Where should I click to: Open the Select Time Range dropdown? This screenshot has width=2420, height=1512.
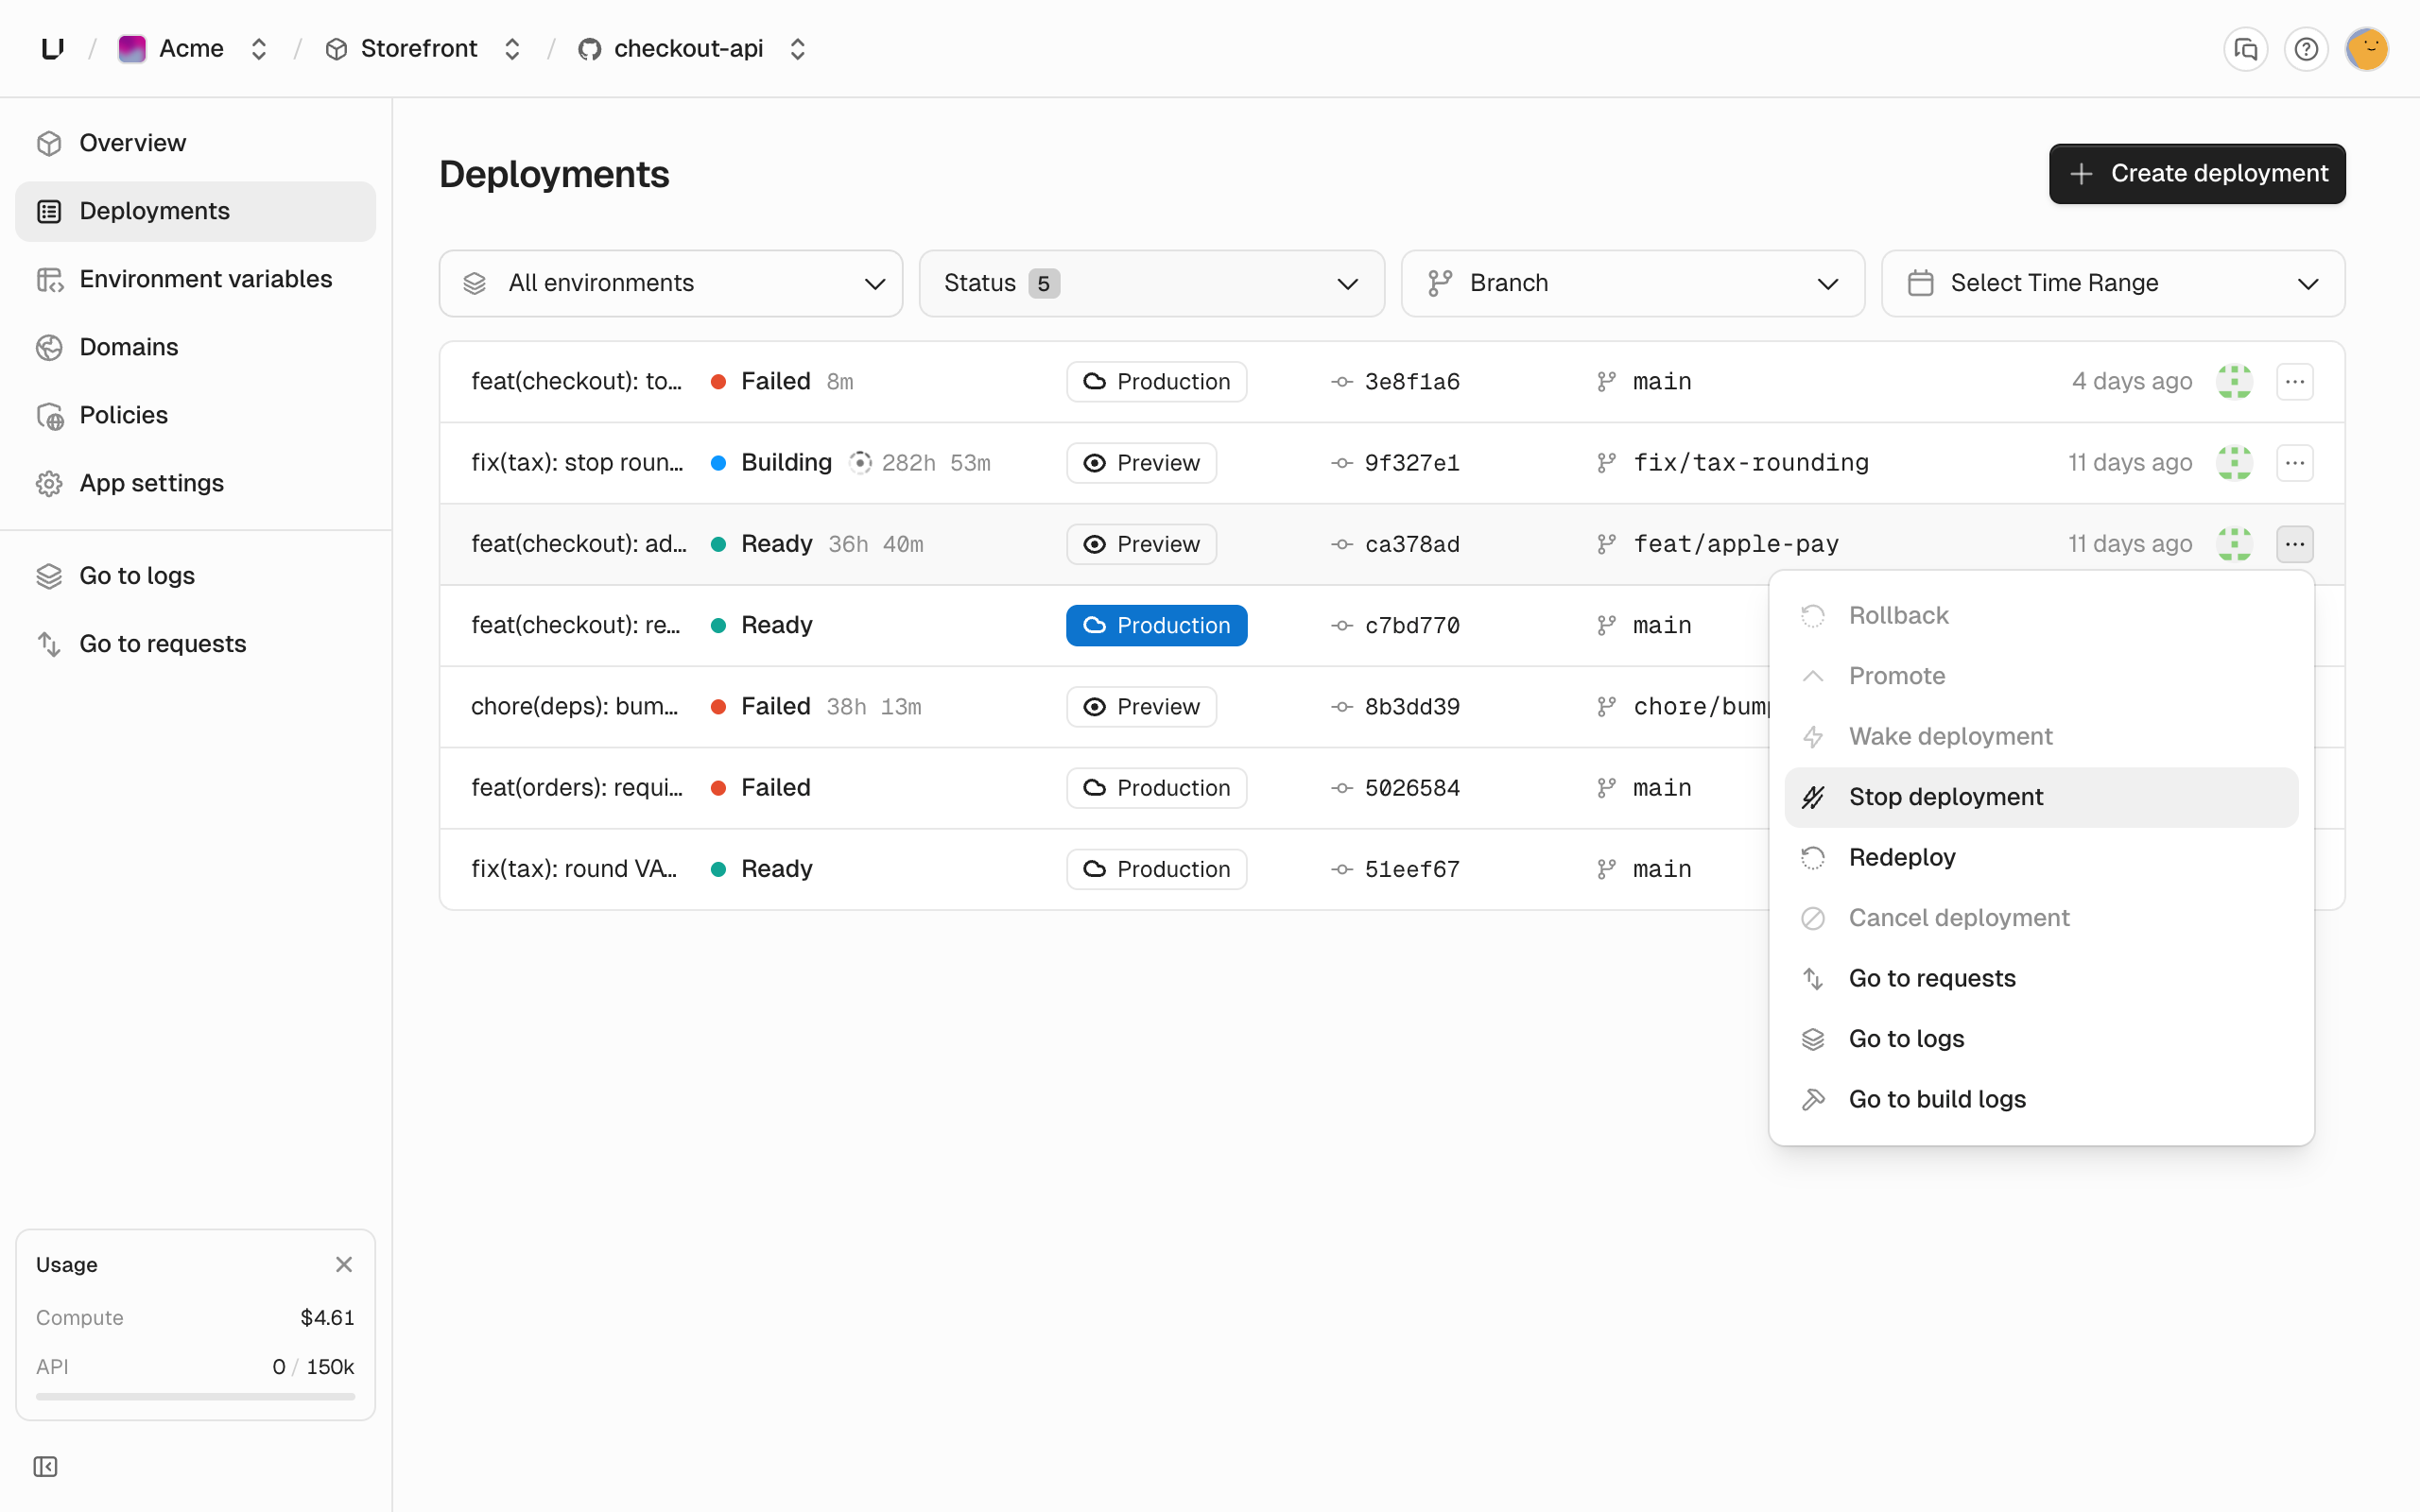[x=2113, y=283]
